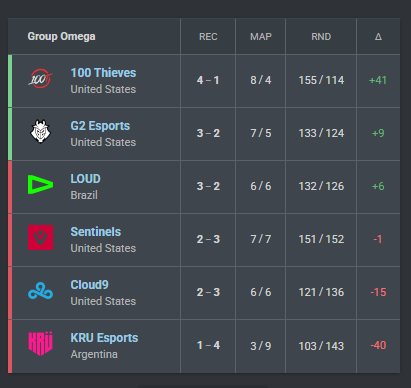
Task: Click the REC column header
Action: click(x=208, y=37)
